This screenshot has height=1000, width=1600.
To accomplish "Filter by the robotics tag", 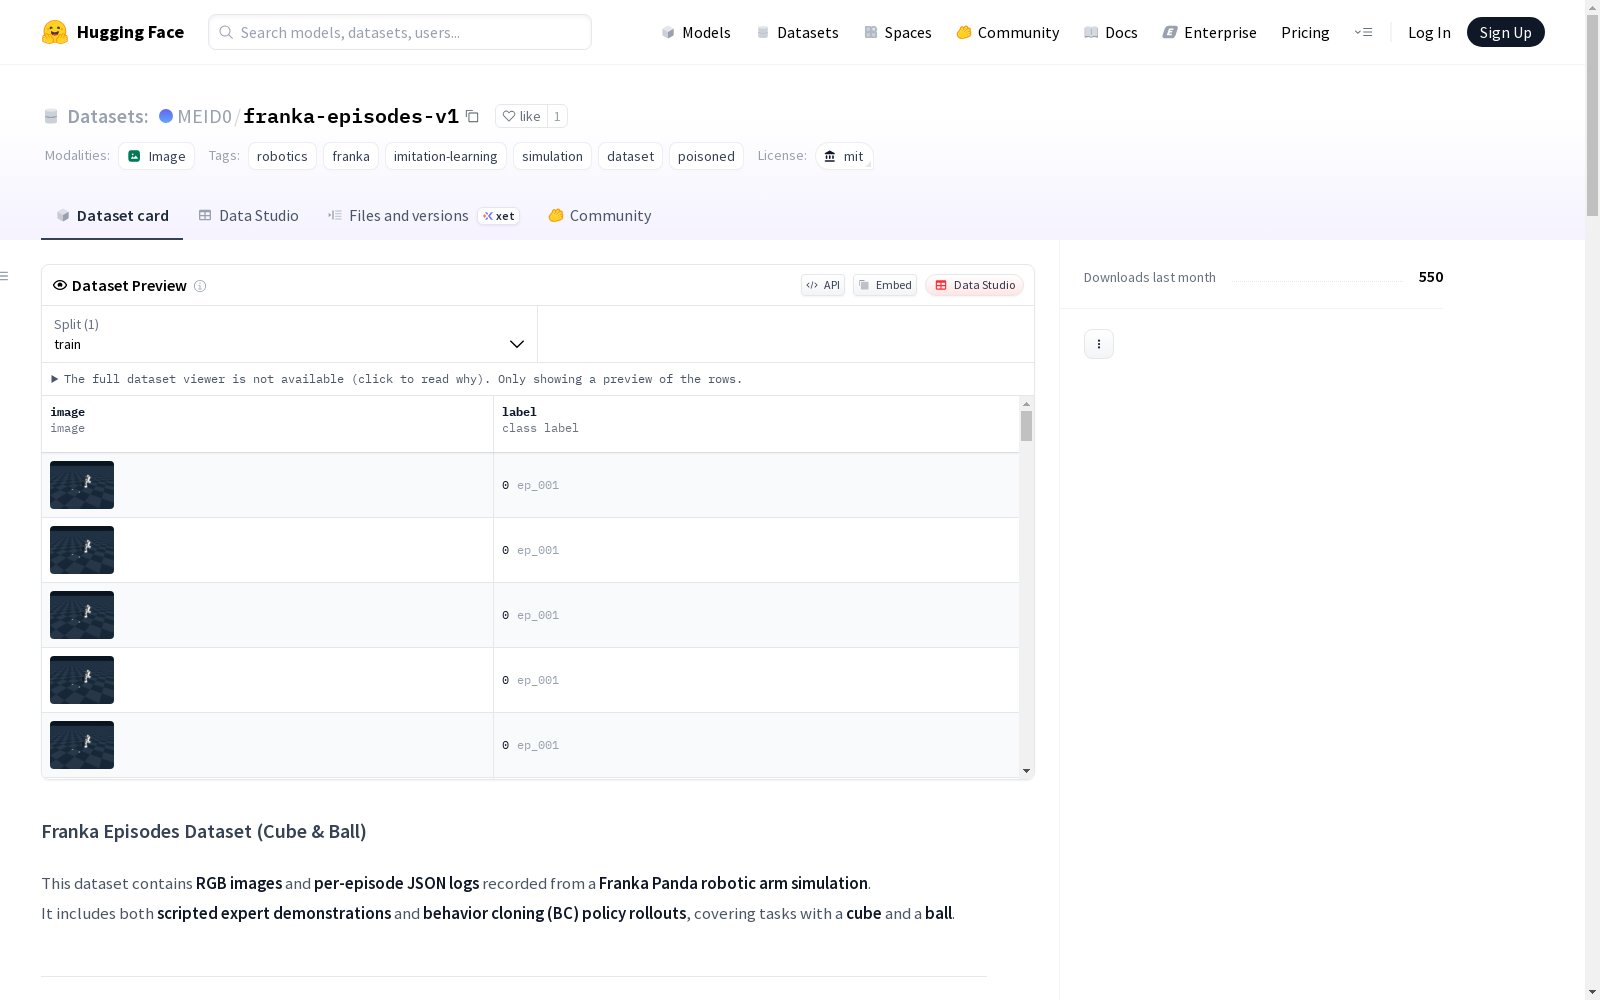I will coord(282,156).
